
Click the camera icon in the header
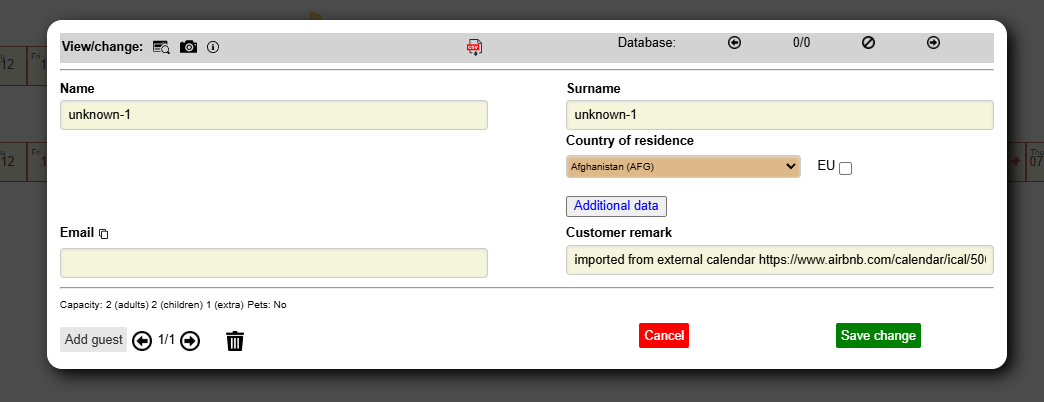point(188,47)
